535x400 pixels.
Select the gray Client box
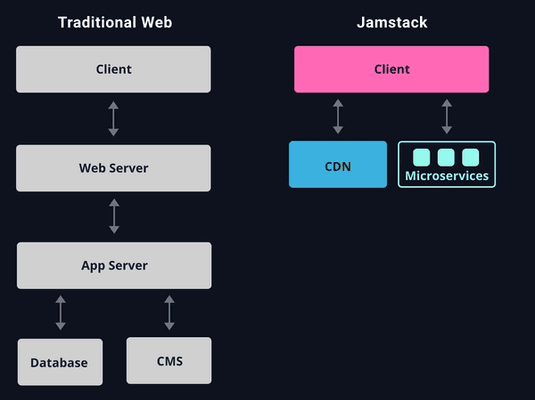pos(113,69)
